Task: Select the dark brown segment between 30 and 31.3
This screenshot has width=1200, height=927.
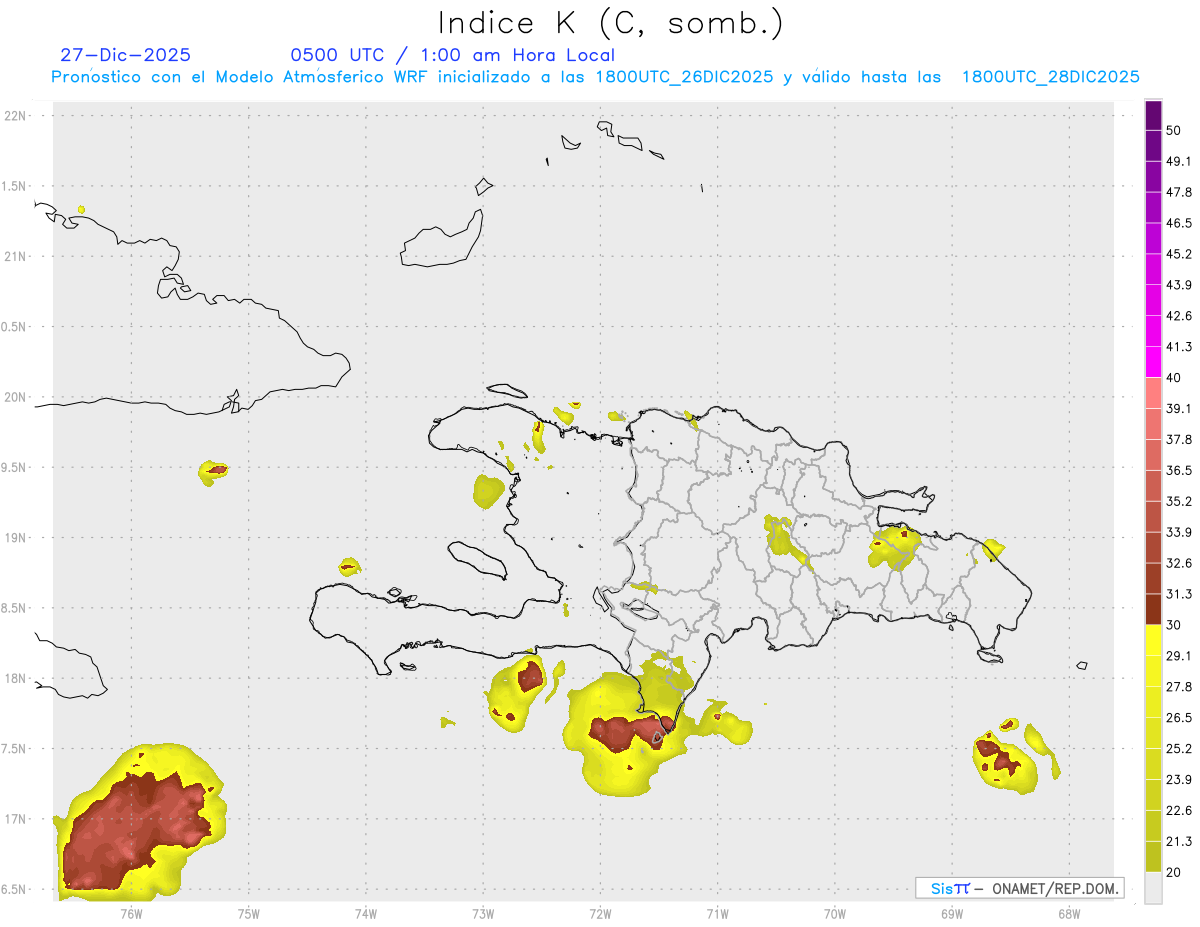Action: [1153, 610]
